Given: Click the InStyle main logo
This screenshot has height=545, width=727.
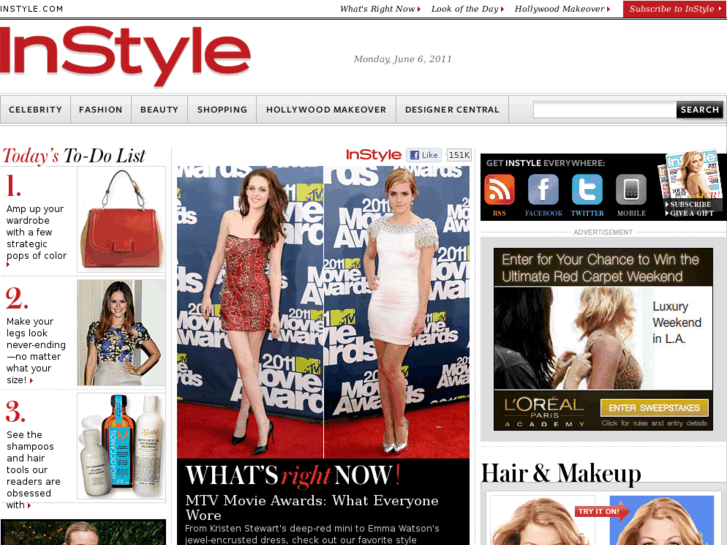Looking at the screenshot, I should [x=125, y=56].
